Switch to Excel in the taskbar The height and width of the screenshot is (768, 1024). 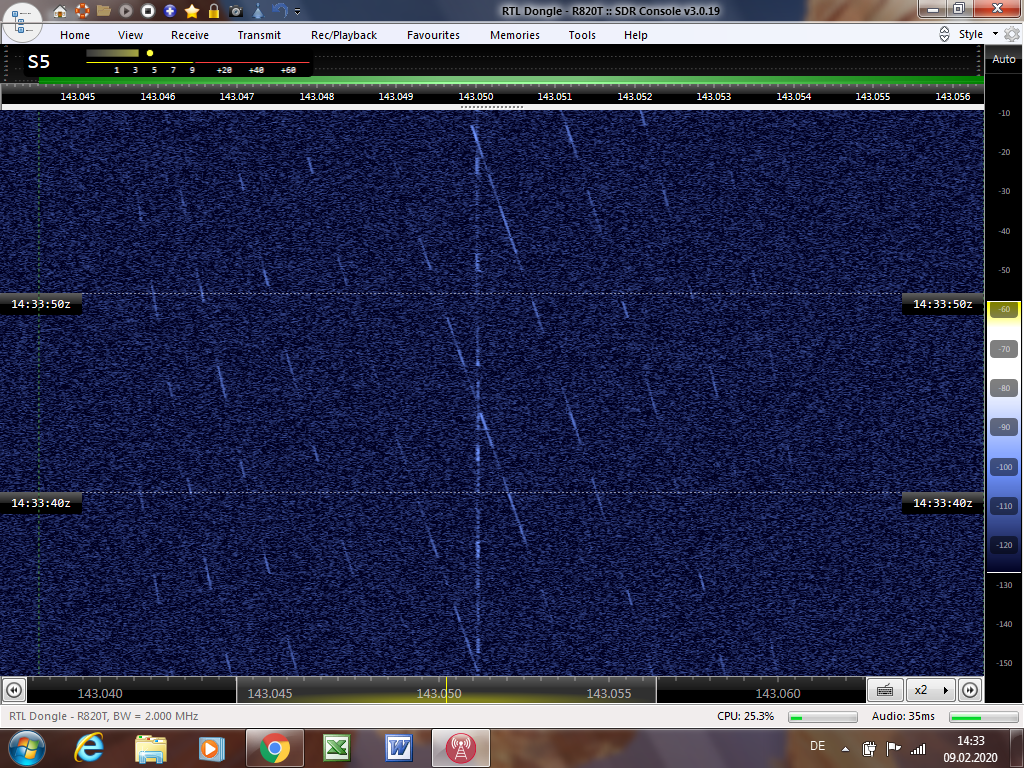(x=336, y=748)
